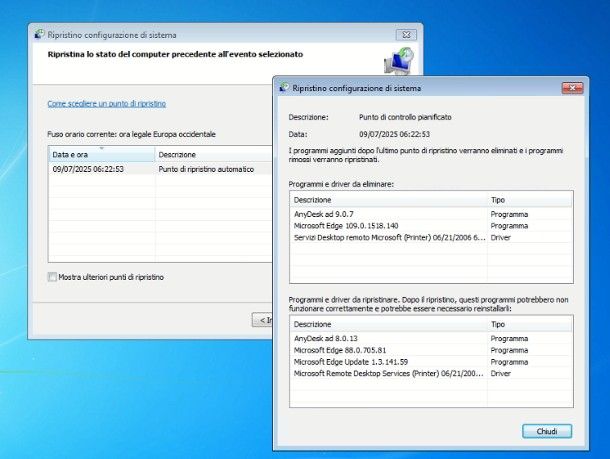
Task: Select 'Microsoft Edge 88.0.705.81' row
Action: pyautogui.click(x=431, y=350)
